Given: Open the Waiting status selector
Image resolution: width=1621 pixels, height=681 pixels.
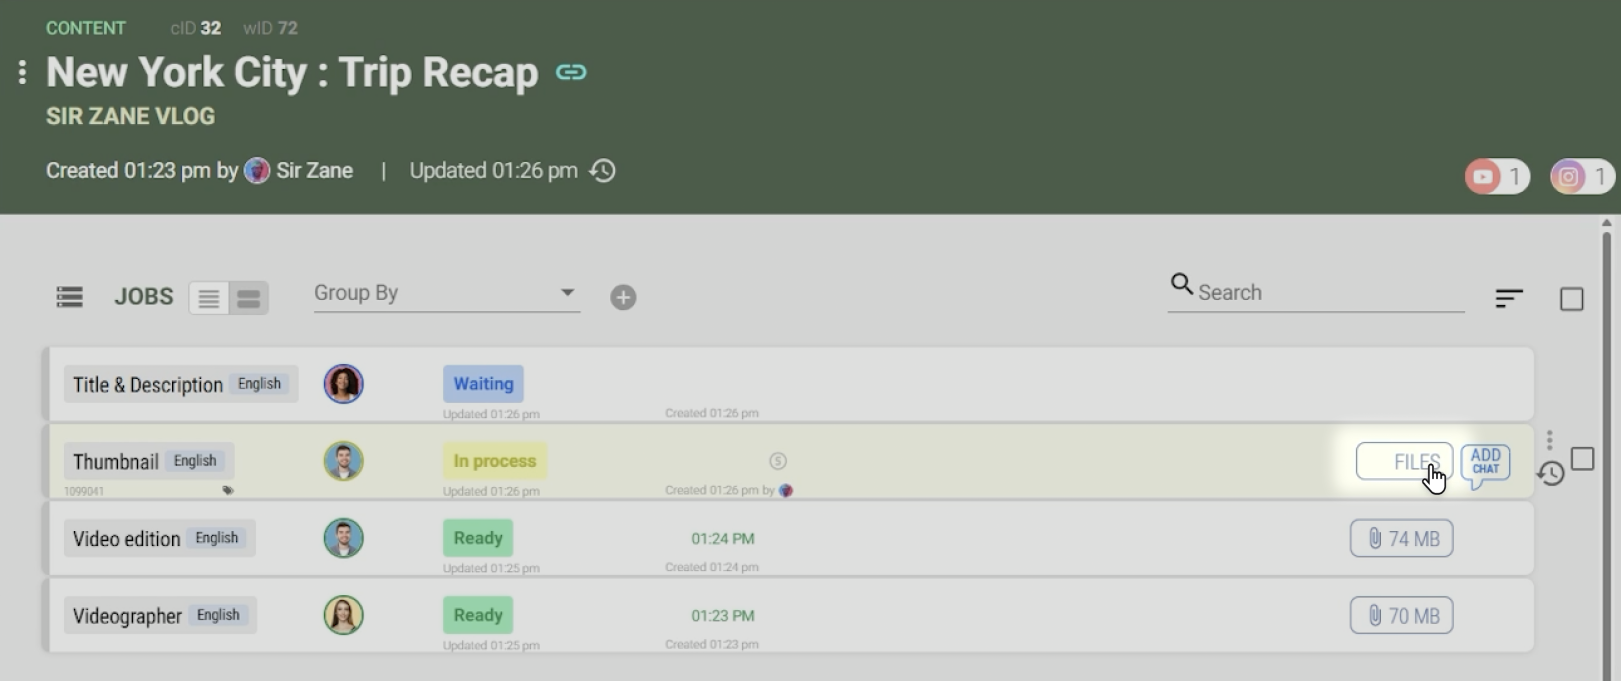Looking at the screenshot, I should coord(483,384).
